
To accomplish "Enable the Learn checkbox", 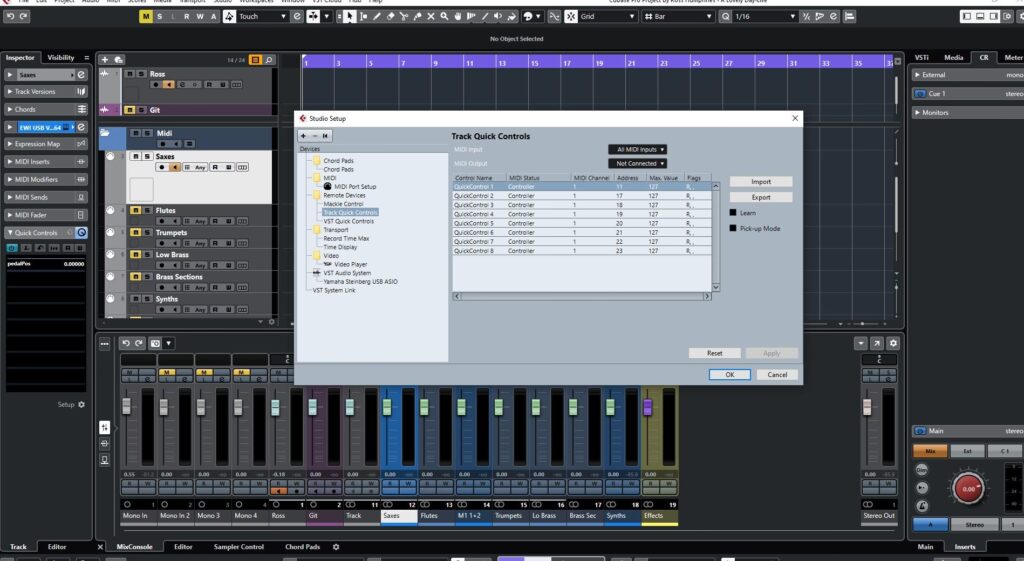I will 733,213.
